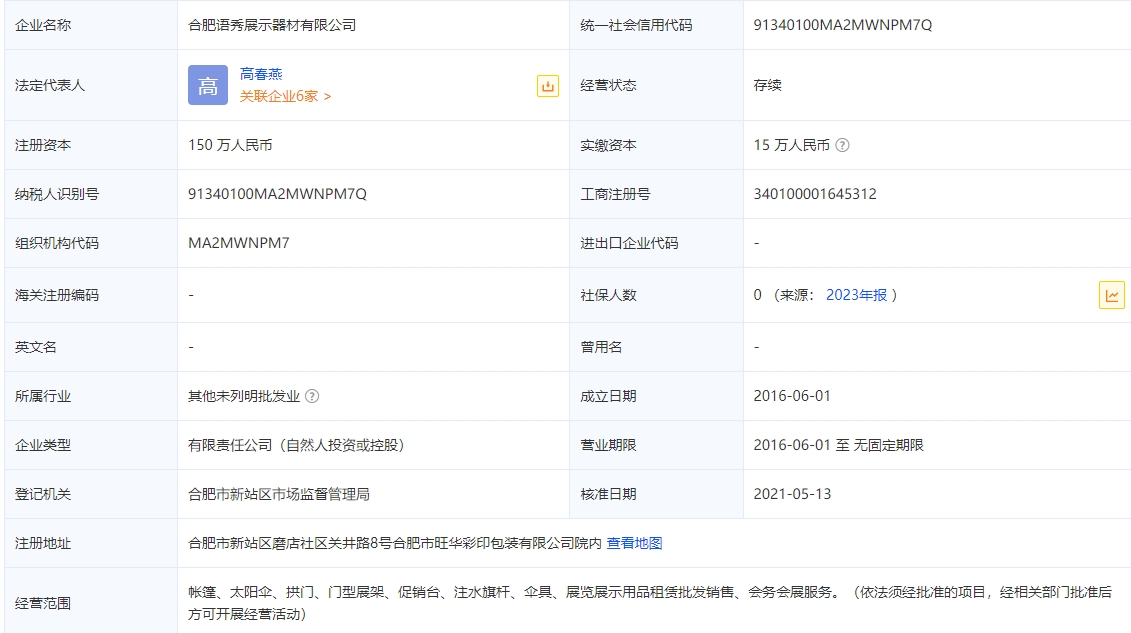
Task: Click the 进出口企业代码 label
Action: tap(629, 243)
